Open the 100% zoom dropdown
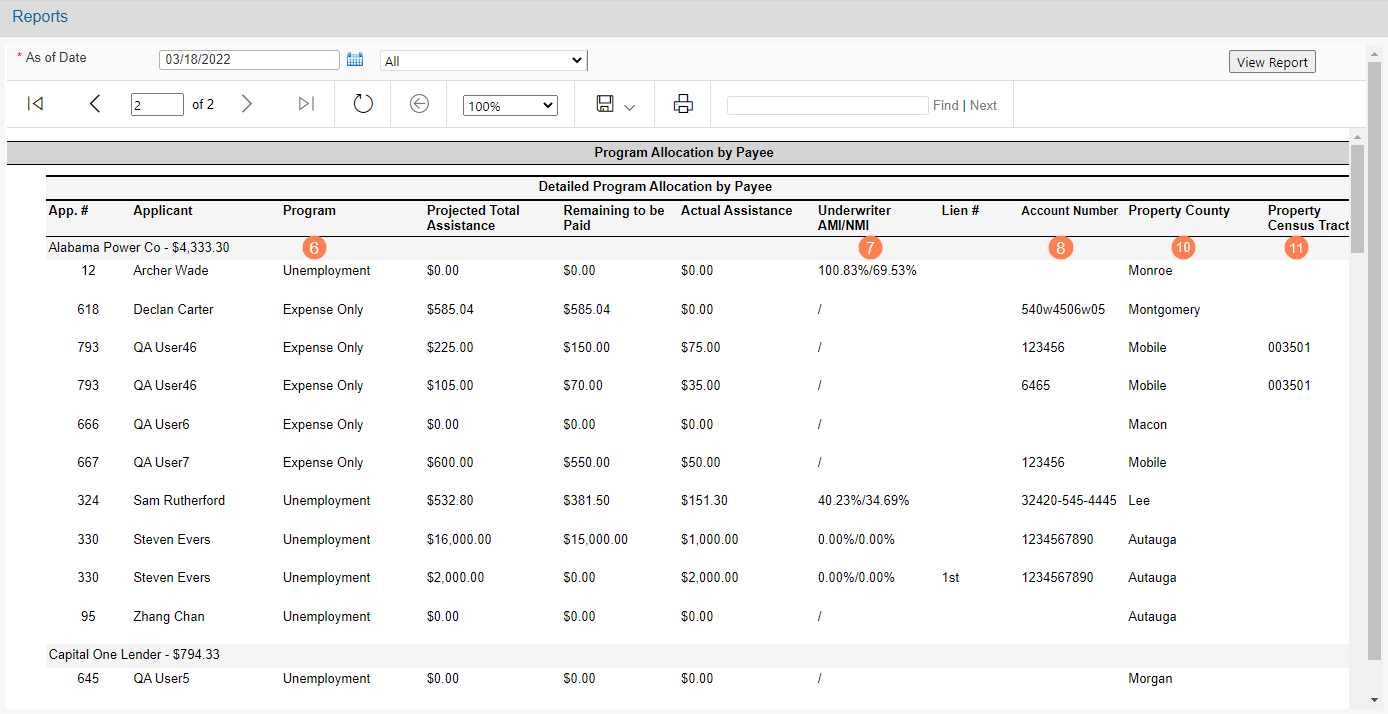 pyautogui.click(x=510, y=105)
